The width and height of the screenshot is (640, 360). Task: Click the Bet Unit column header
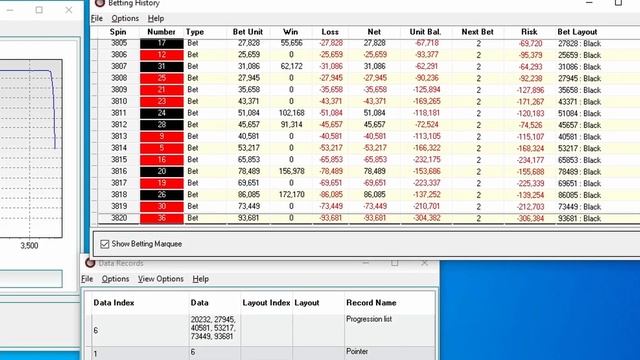pos(248,32)
